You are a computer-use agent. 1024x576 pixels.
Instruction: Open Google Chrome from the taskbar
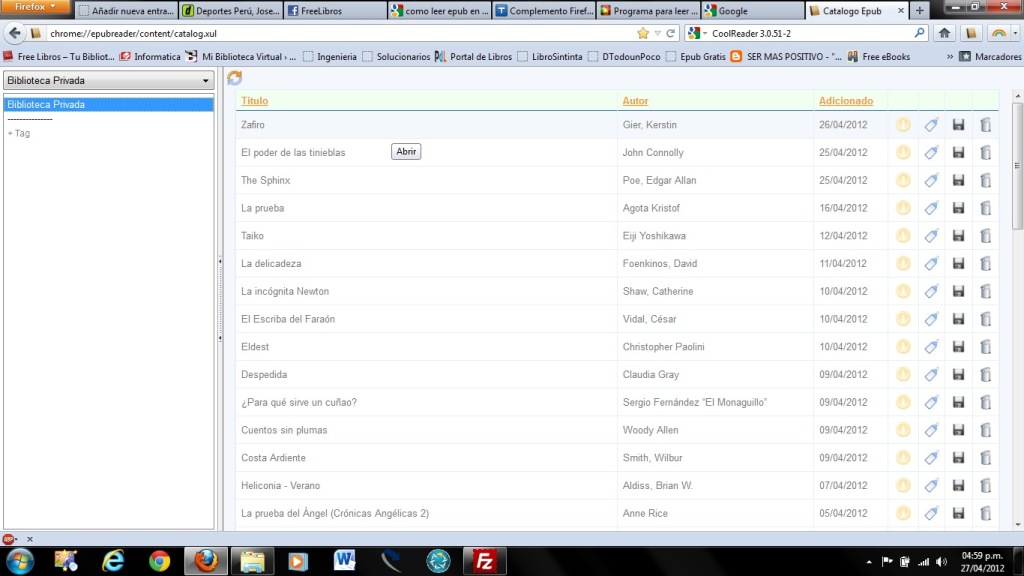tap(159, 560)
